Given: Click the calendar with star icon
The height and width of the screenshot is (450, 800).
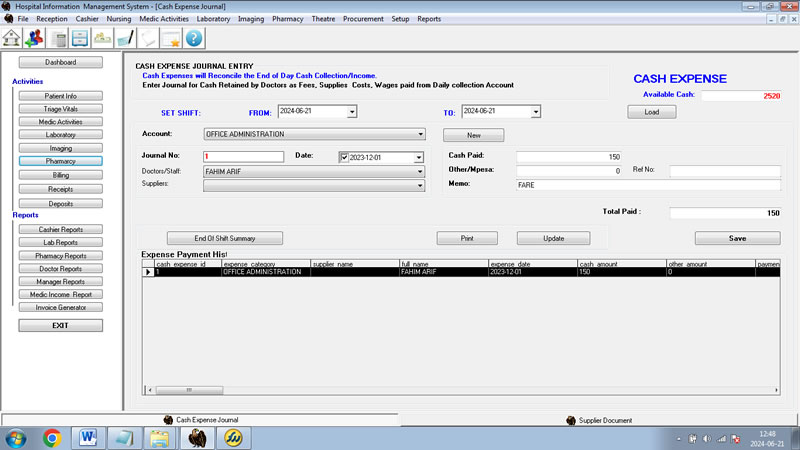Looking at the screenshot, I should 171,37.
